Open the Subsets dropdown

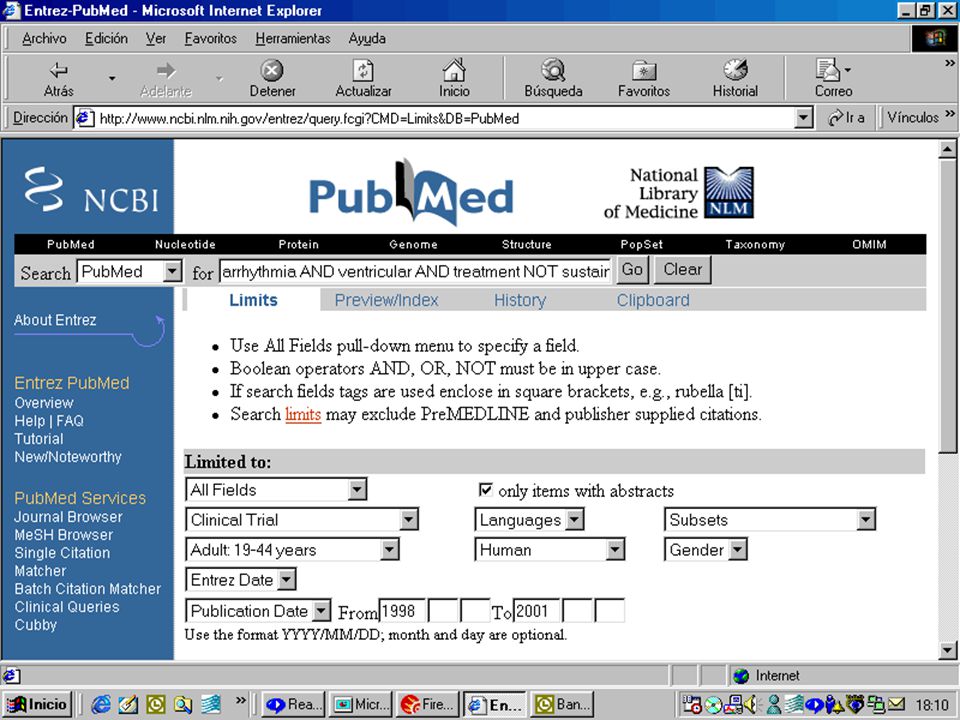[x=770, y=520]
